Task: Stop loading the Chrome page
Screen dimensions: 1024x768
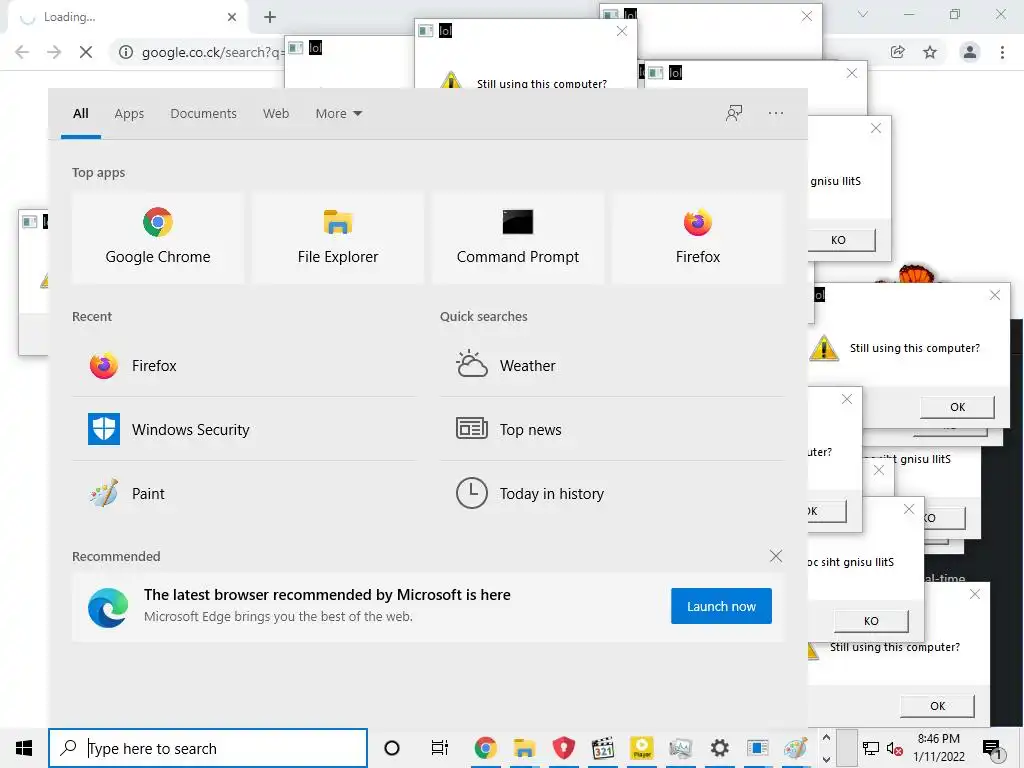Action: click(86, 52)
